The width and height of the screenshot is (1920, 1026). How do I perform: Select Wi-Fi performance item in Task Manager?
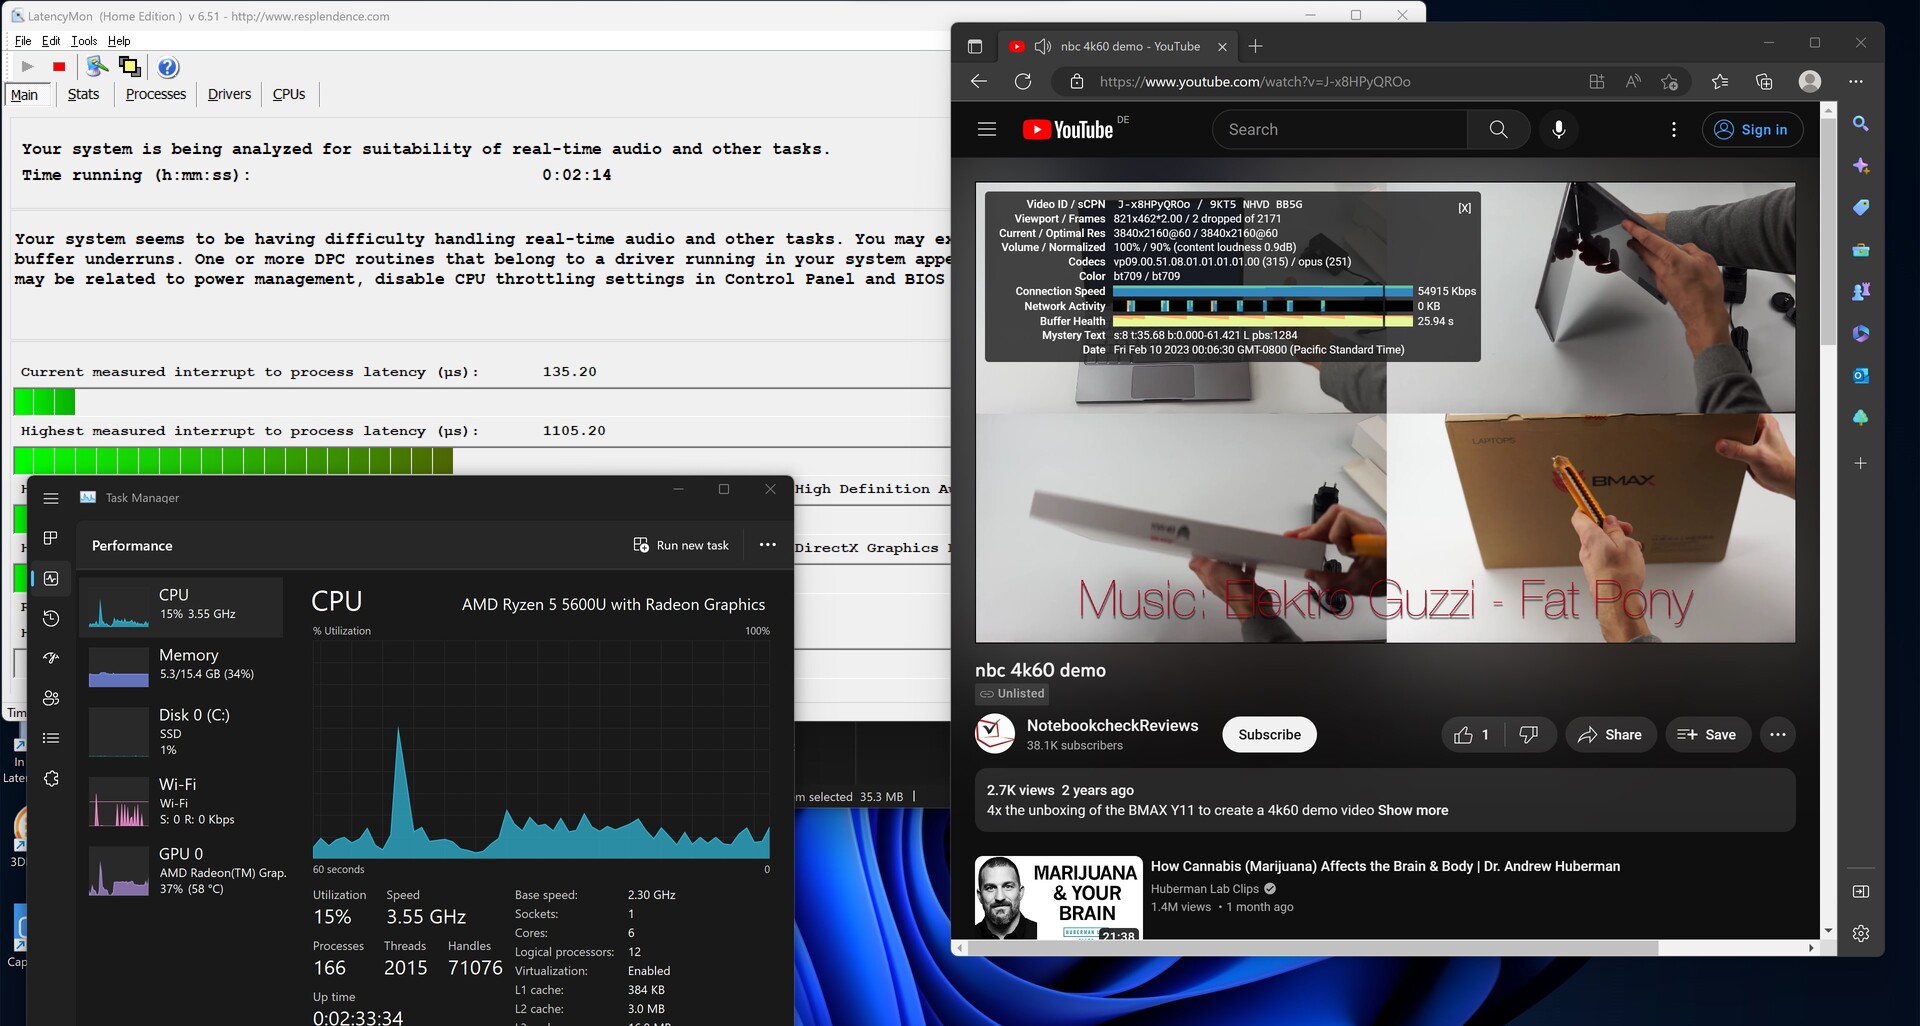[x=181, y=800]
